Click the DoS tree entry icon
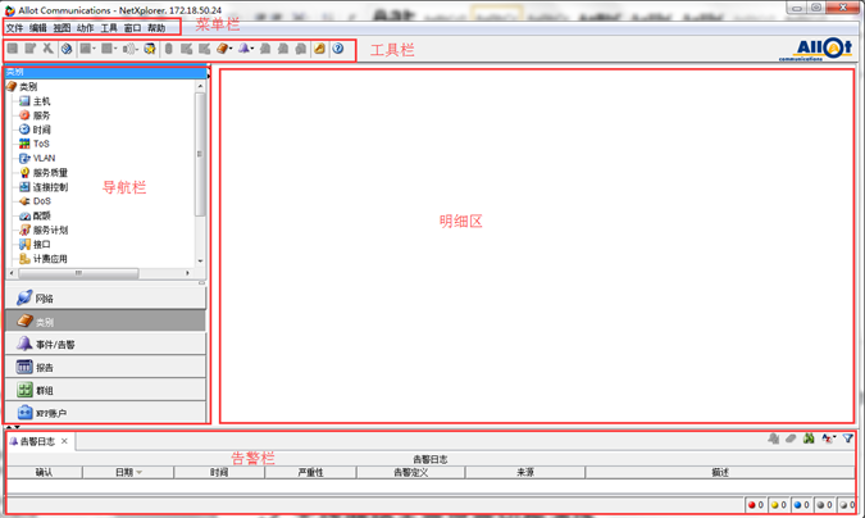865x518 pixels. [x=24, y=201]
